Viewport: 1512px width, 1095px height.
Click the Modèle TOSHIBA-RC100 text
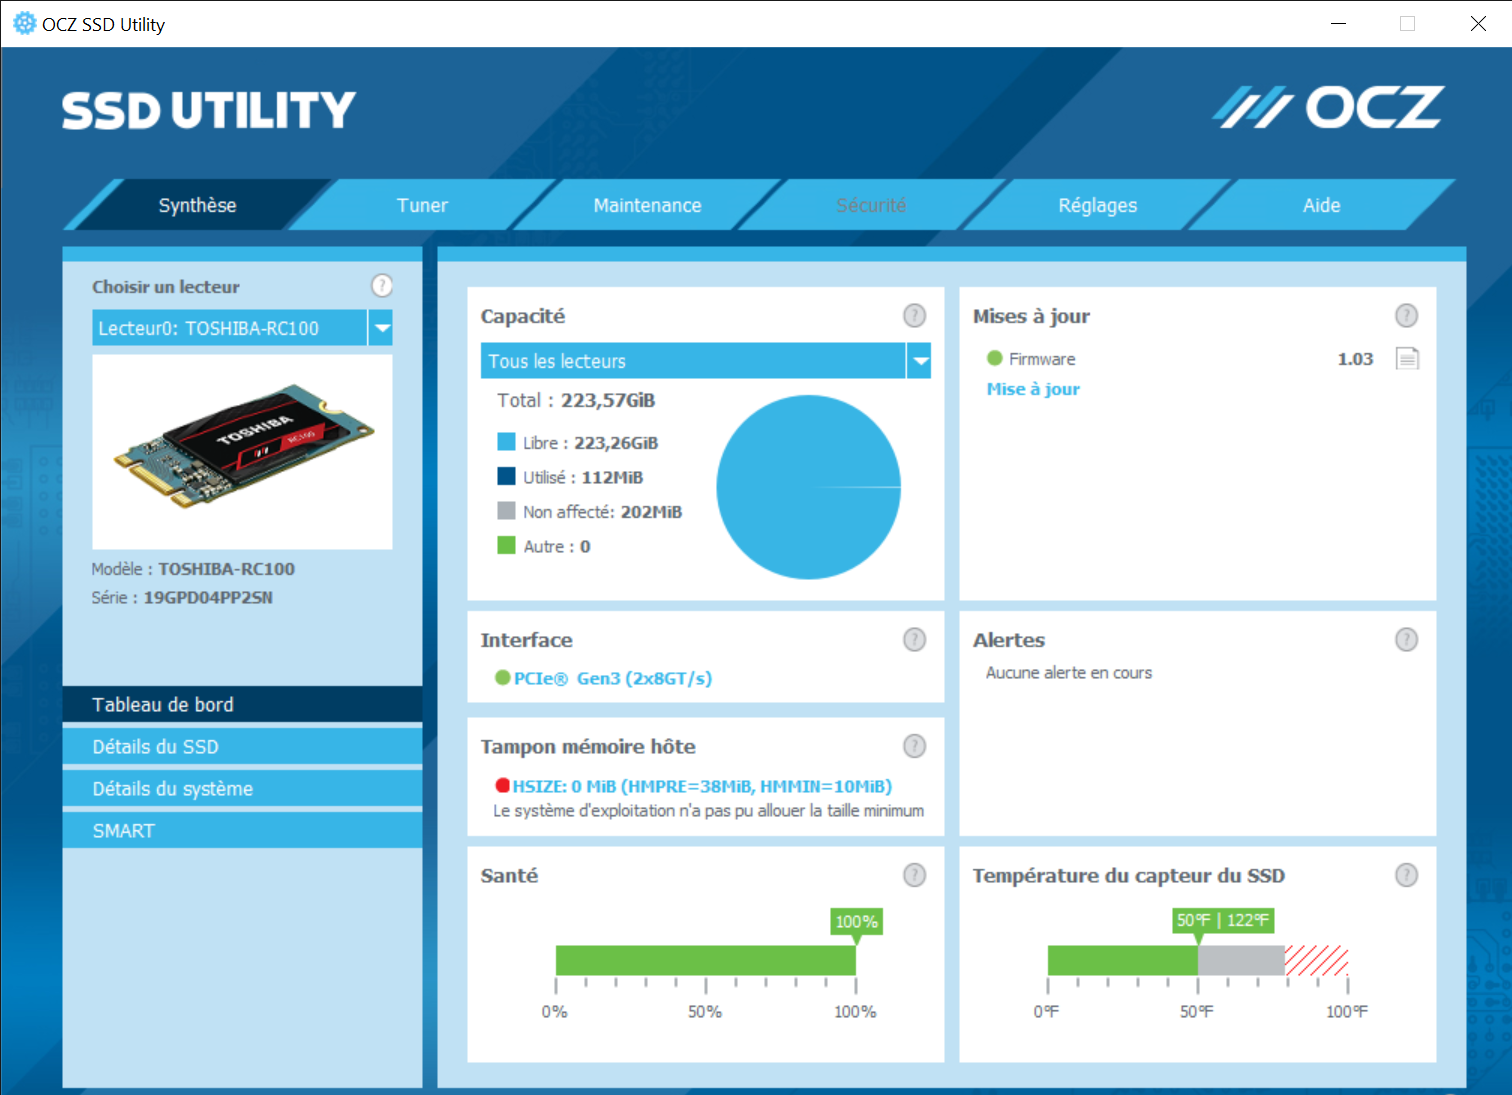(193, 569)
